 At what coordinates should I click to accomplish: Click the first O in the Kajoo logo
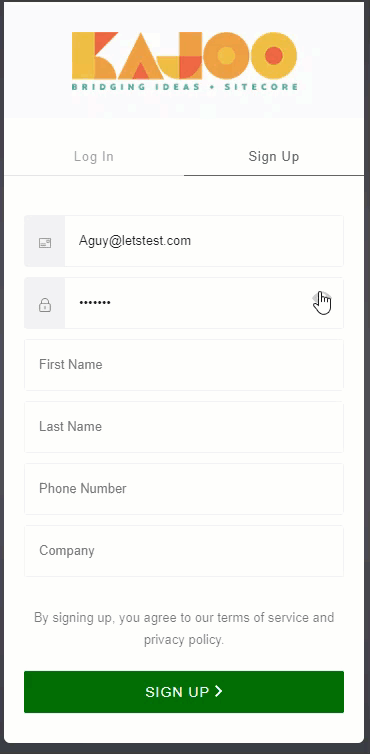(226, 55)
